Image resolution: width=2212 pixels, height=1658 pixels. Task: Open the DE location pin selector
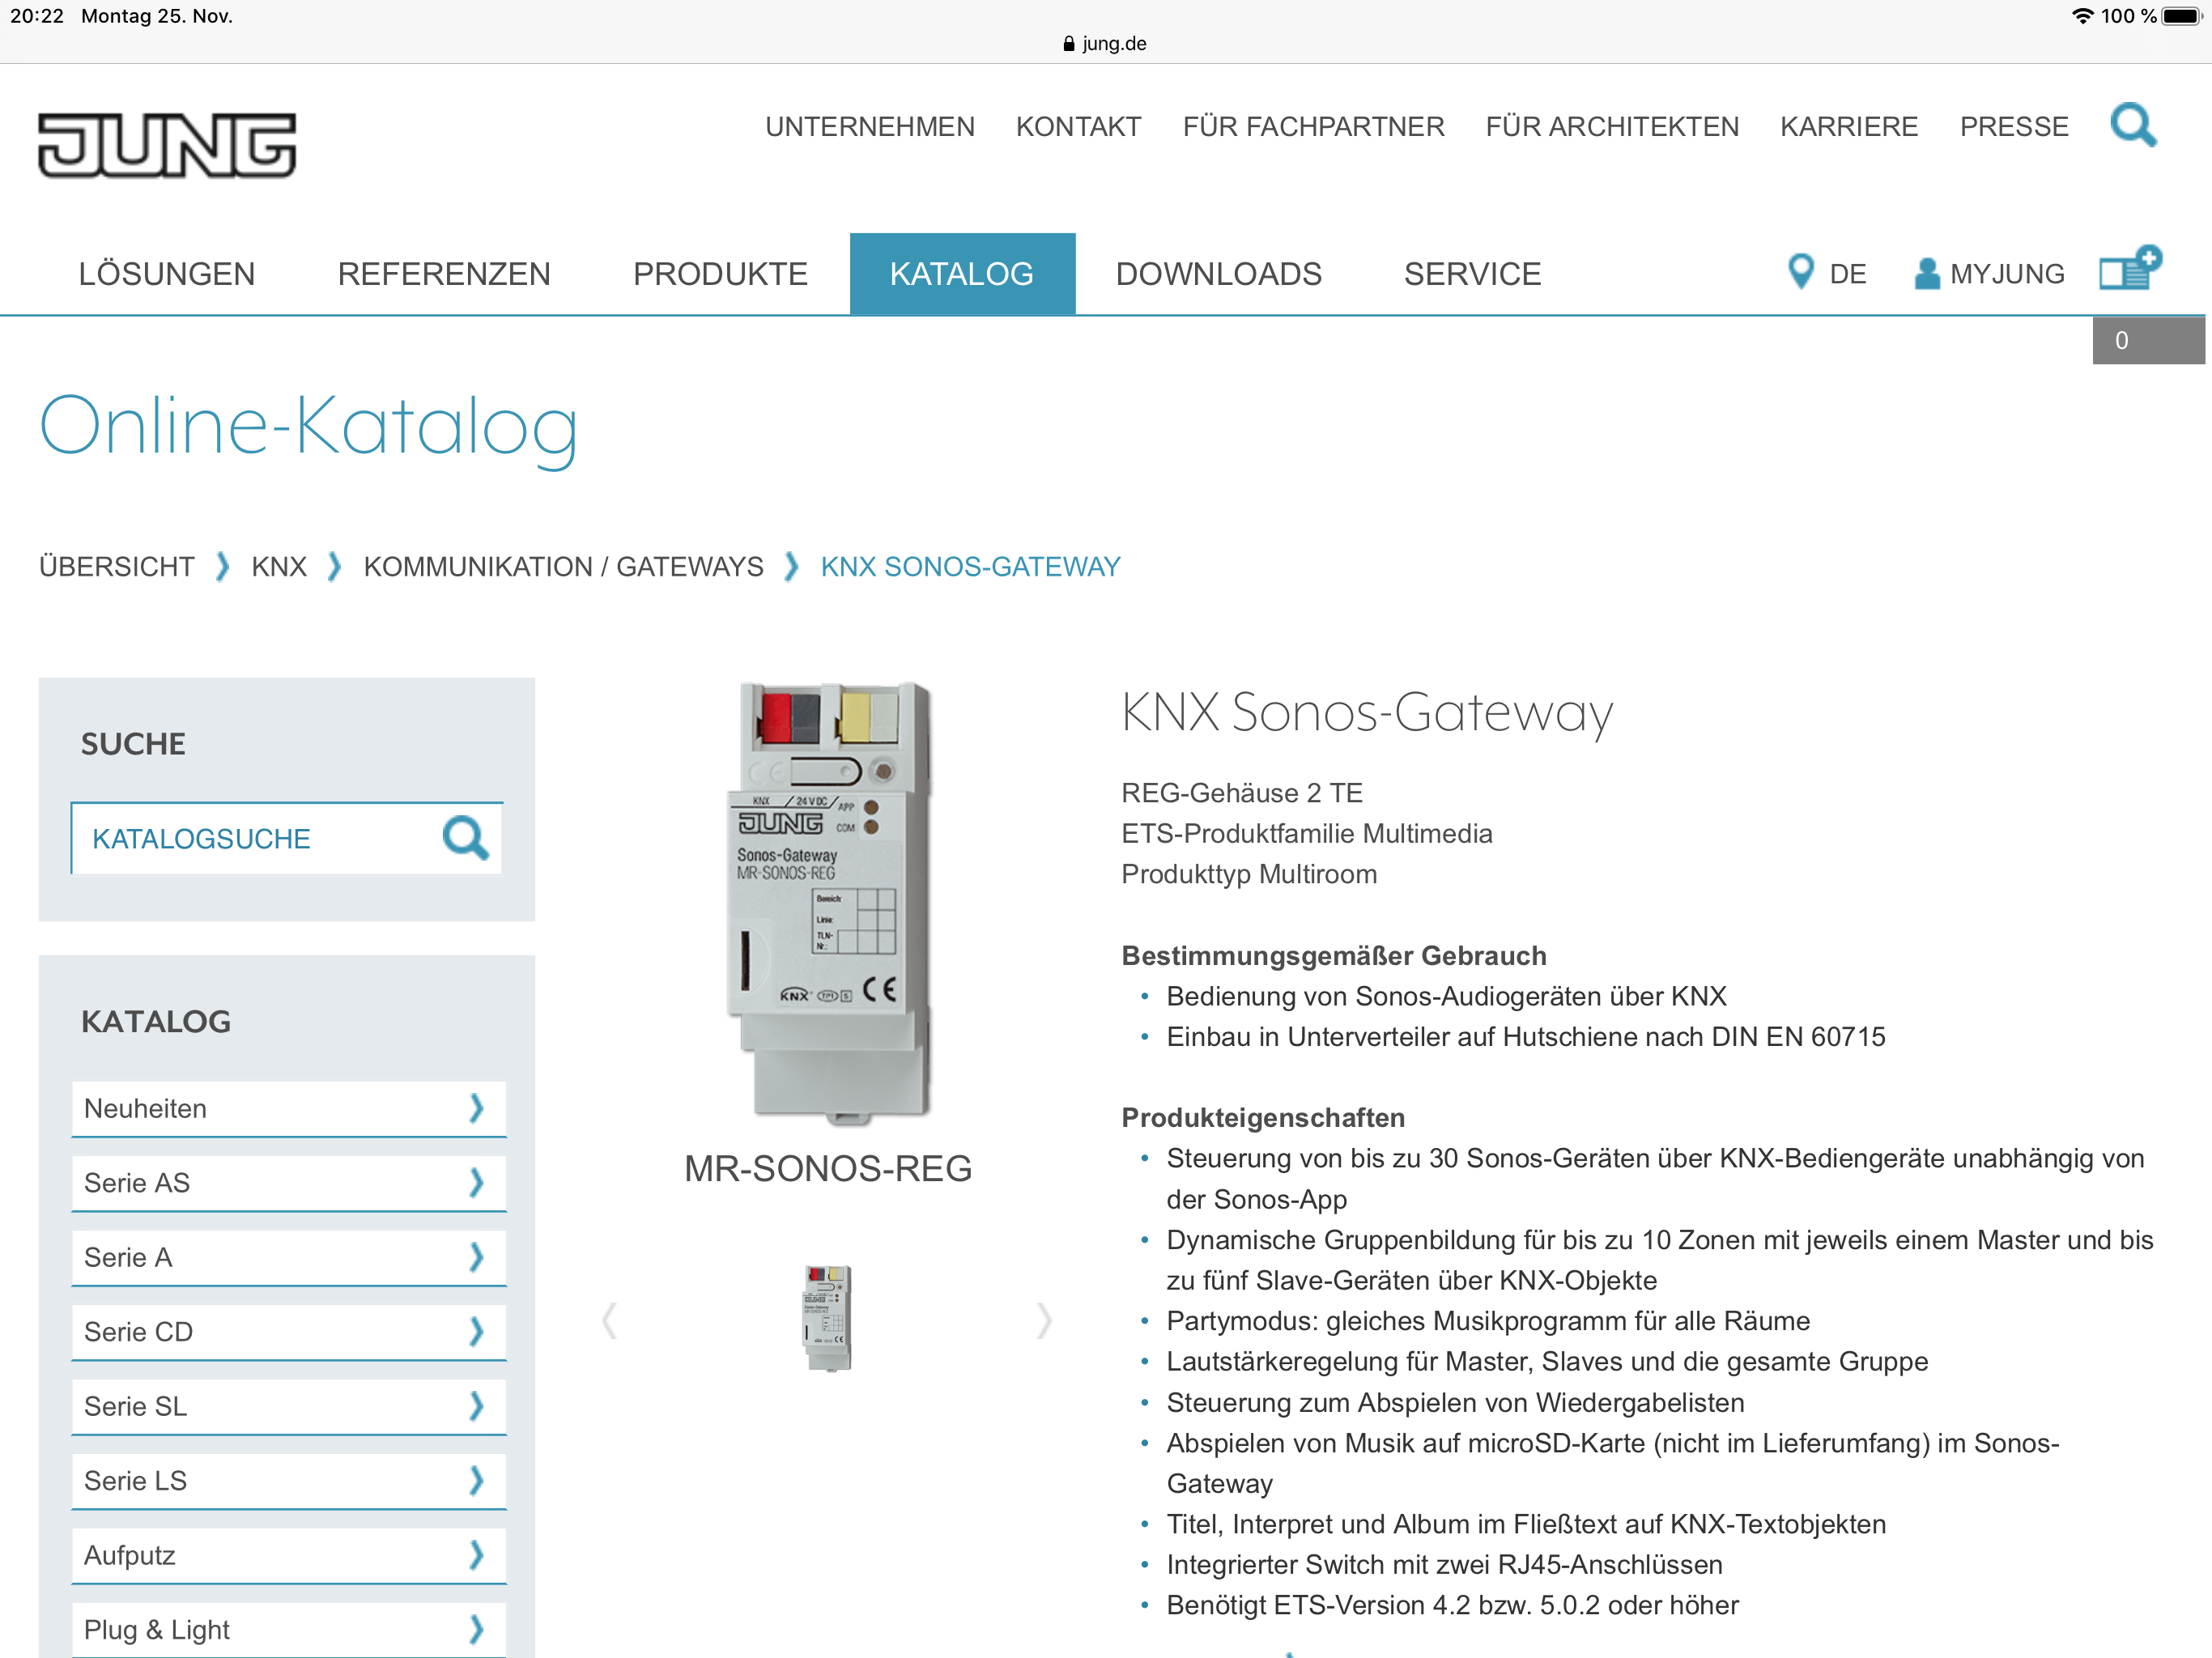1826,273
